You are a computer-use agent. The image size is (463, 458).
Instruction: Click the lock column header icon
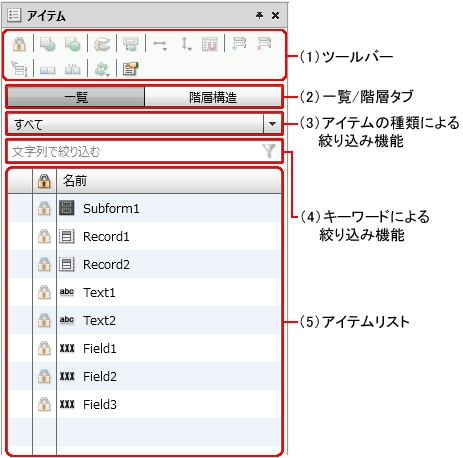pos(44,181)
